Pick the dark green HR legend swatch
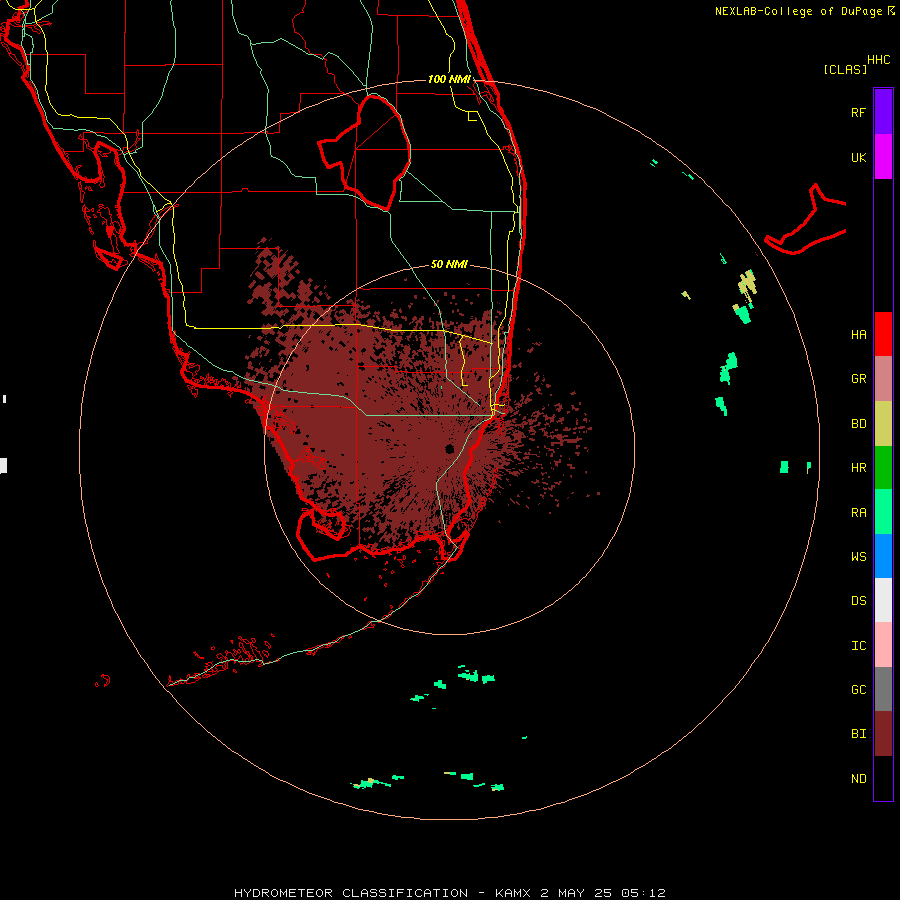 [x=883, y=468]
